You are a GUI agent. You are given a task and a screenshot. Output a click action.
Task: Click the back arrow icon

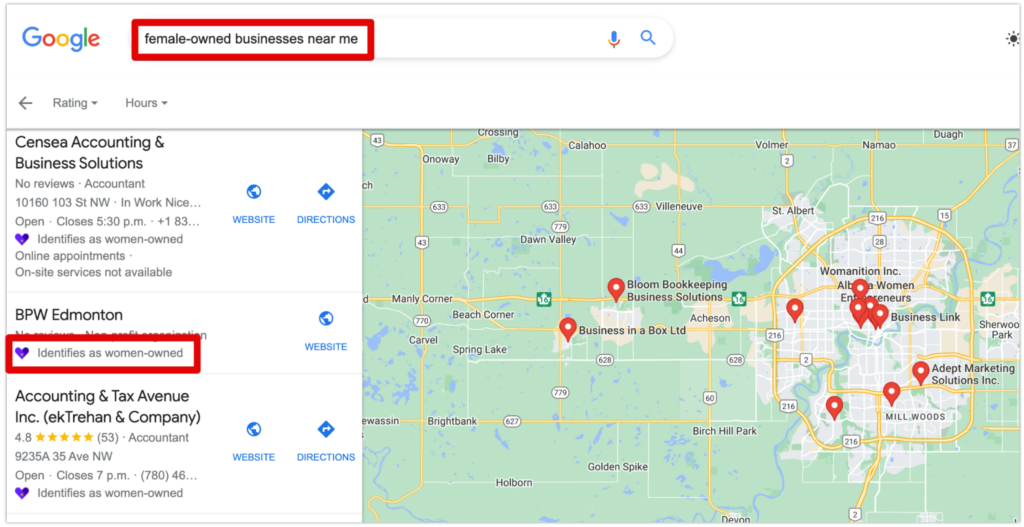tap(26, 103)
